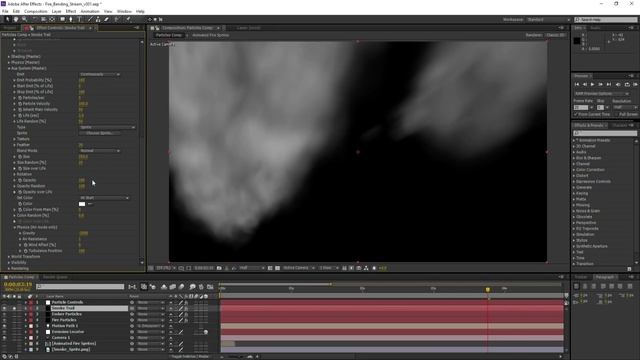Toggle visibility of Fire Particles layer
Screen dimensions: 640x360
[x=4, y=320]
